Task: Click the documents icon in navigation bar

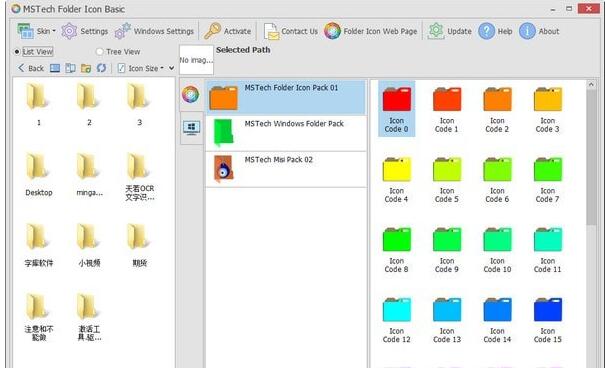Action: [x=70, y=68]
